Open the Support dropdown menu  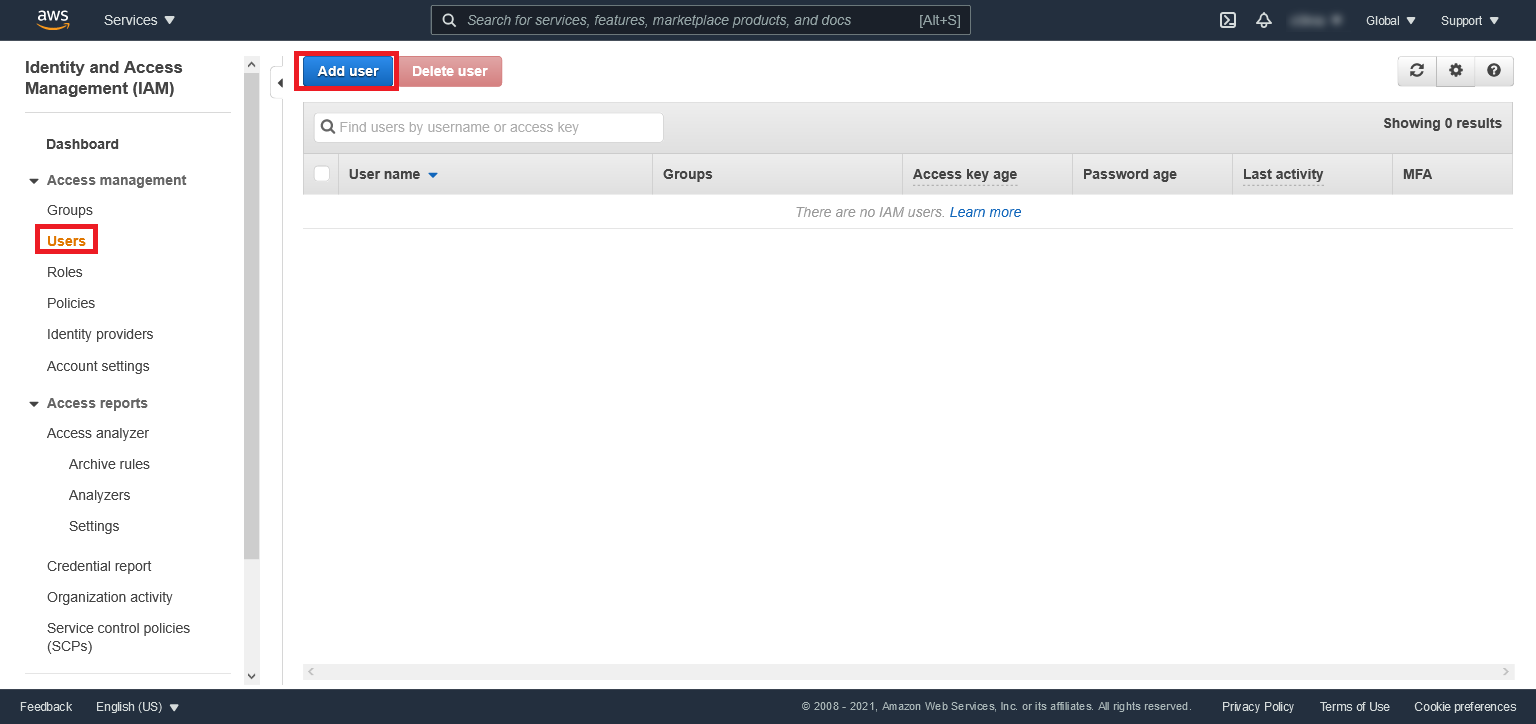point(1470,20)
